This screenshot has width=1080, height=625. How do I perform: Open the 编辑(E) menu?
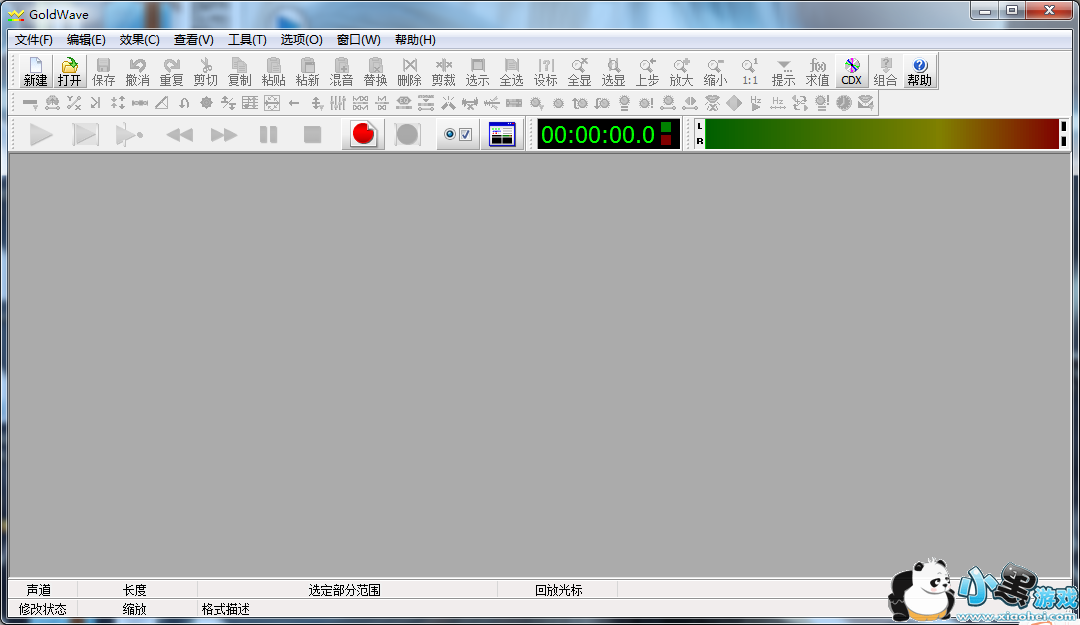pos(86,40)
